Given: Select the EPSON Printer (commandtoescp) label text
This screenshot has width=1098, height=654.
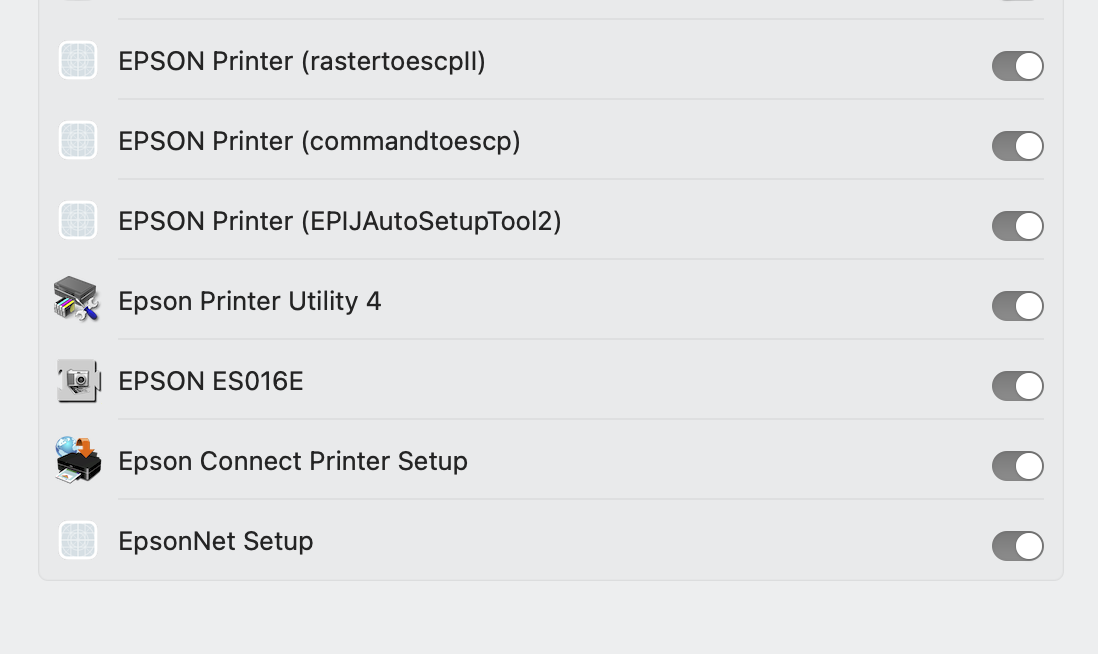Looking at the screenshot, I should [319, 142].
